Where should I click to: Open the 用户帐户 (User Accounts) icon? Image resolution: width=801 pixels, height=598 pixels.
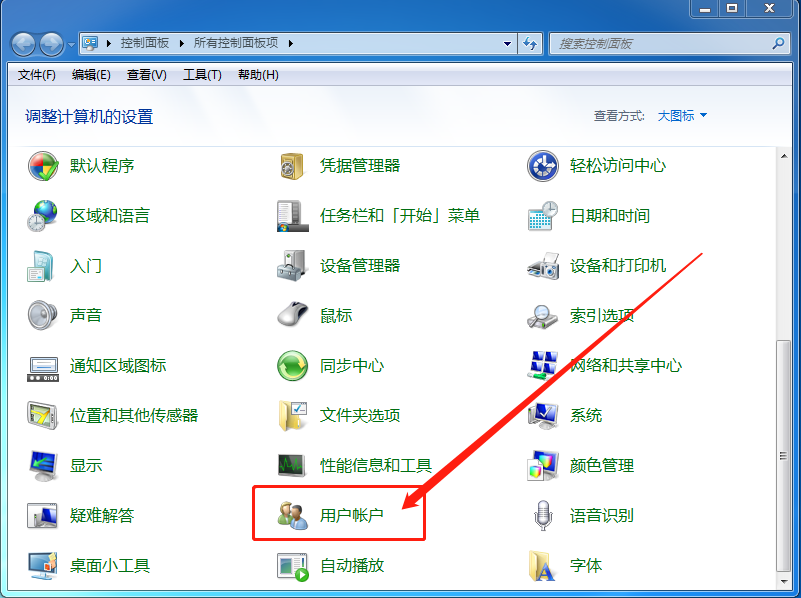pos(293,516)
